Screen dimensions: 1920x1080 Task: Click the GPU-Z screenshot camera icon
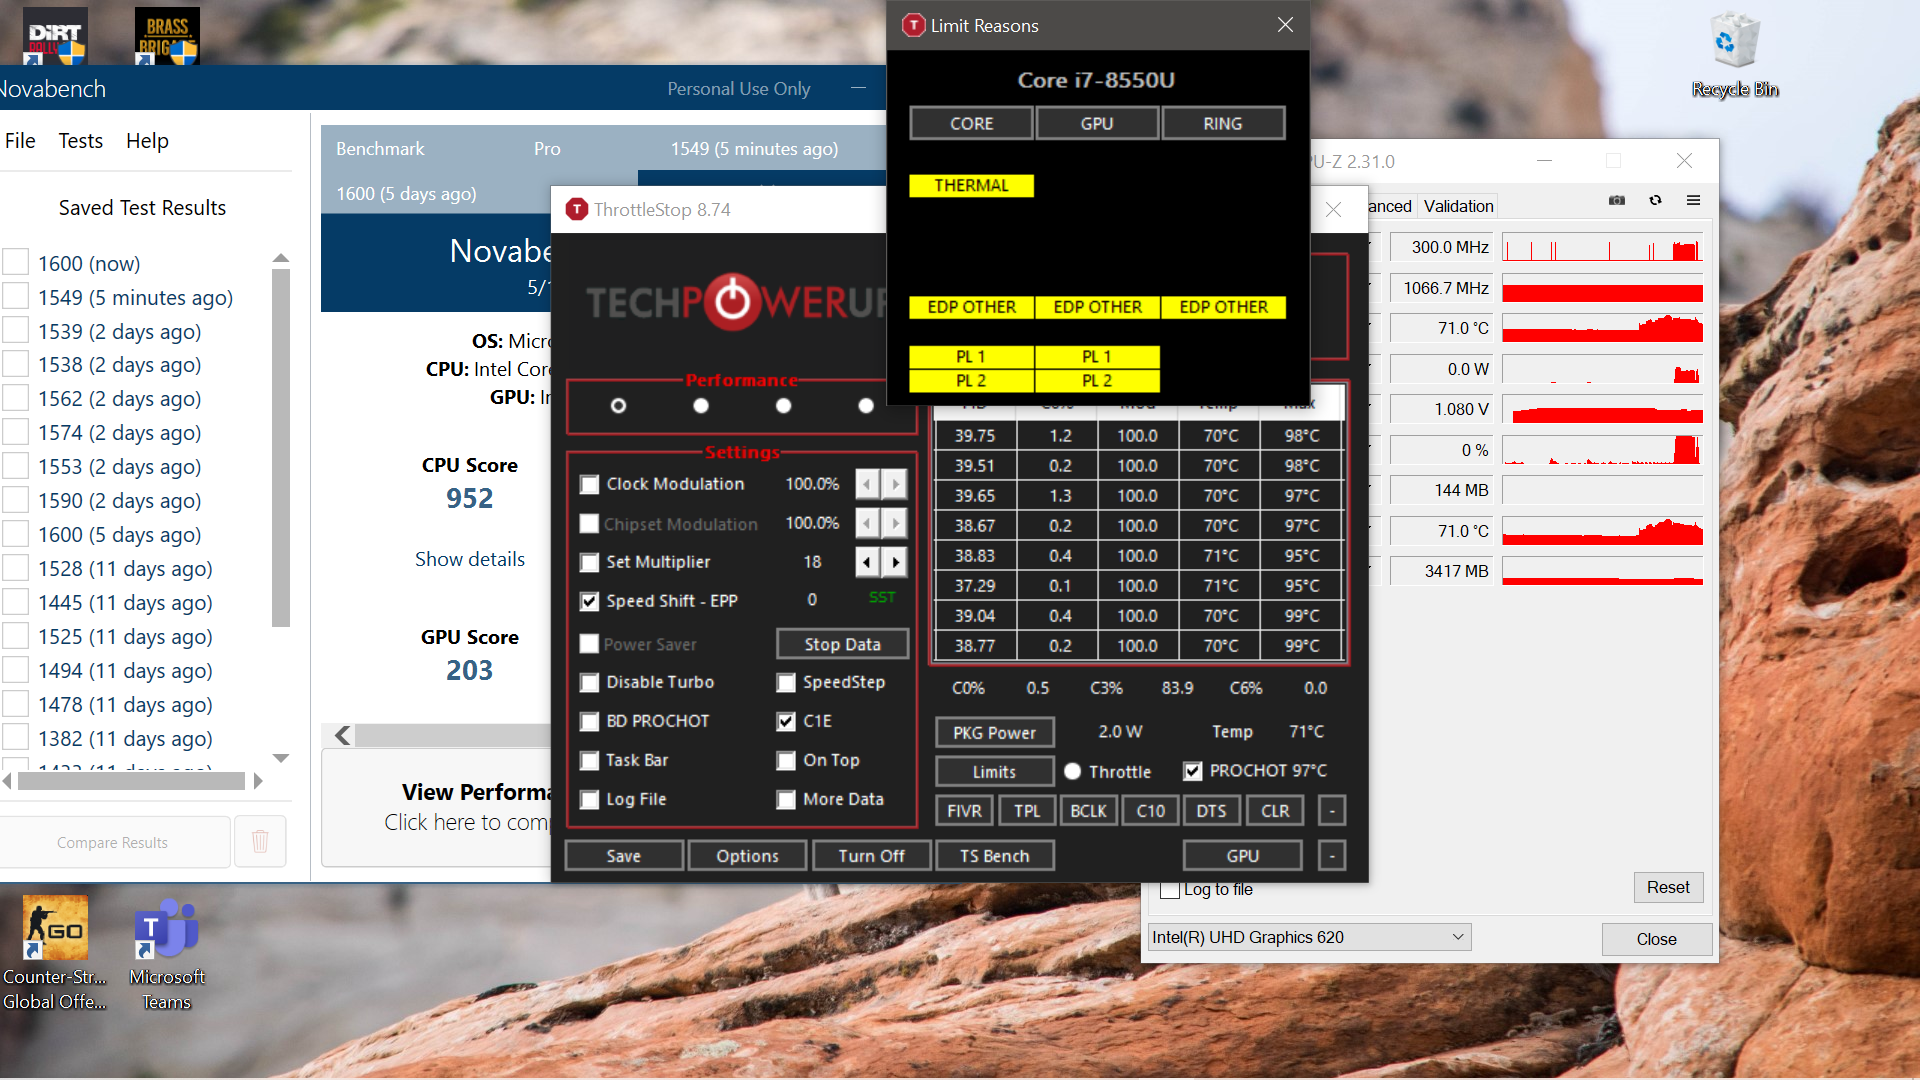[1617, 201]
